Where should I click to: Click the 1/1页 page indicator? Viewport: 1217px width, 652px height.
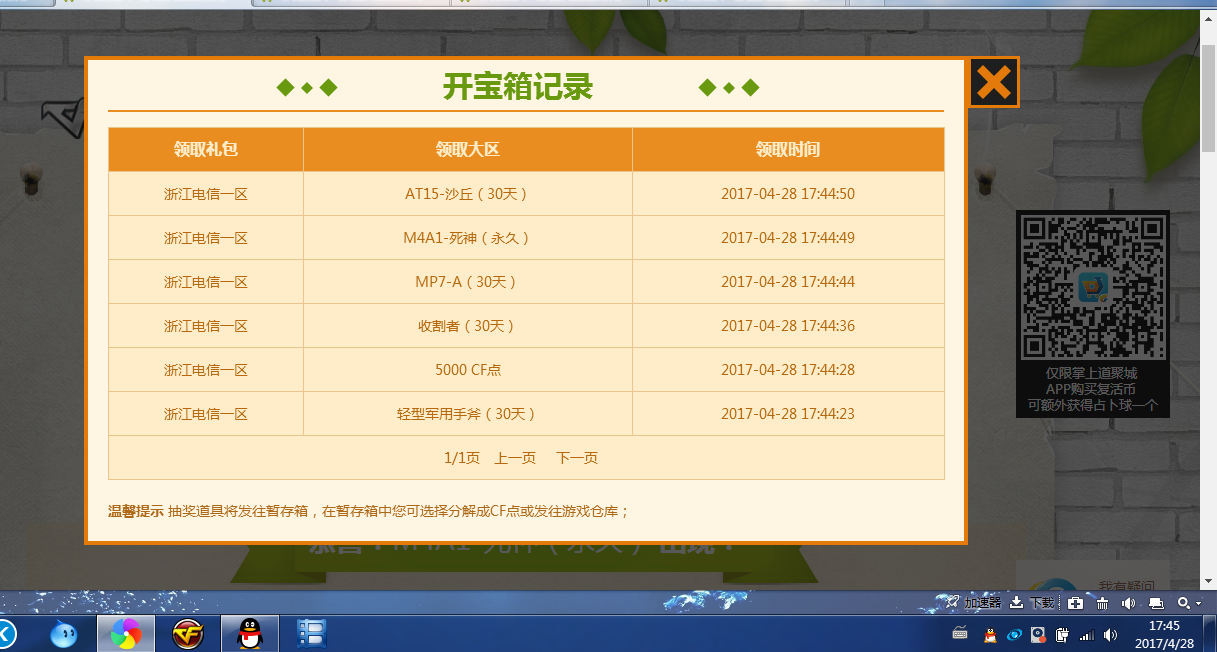(462, 458)
